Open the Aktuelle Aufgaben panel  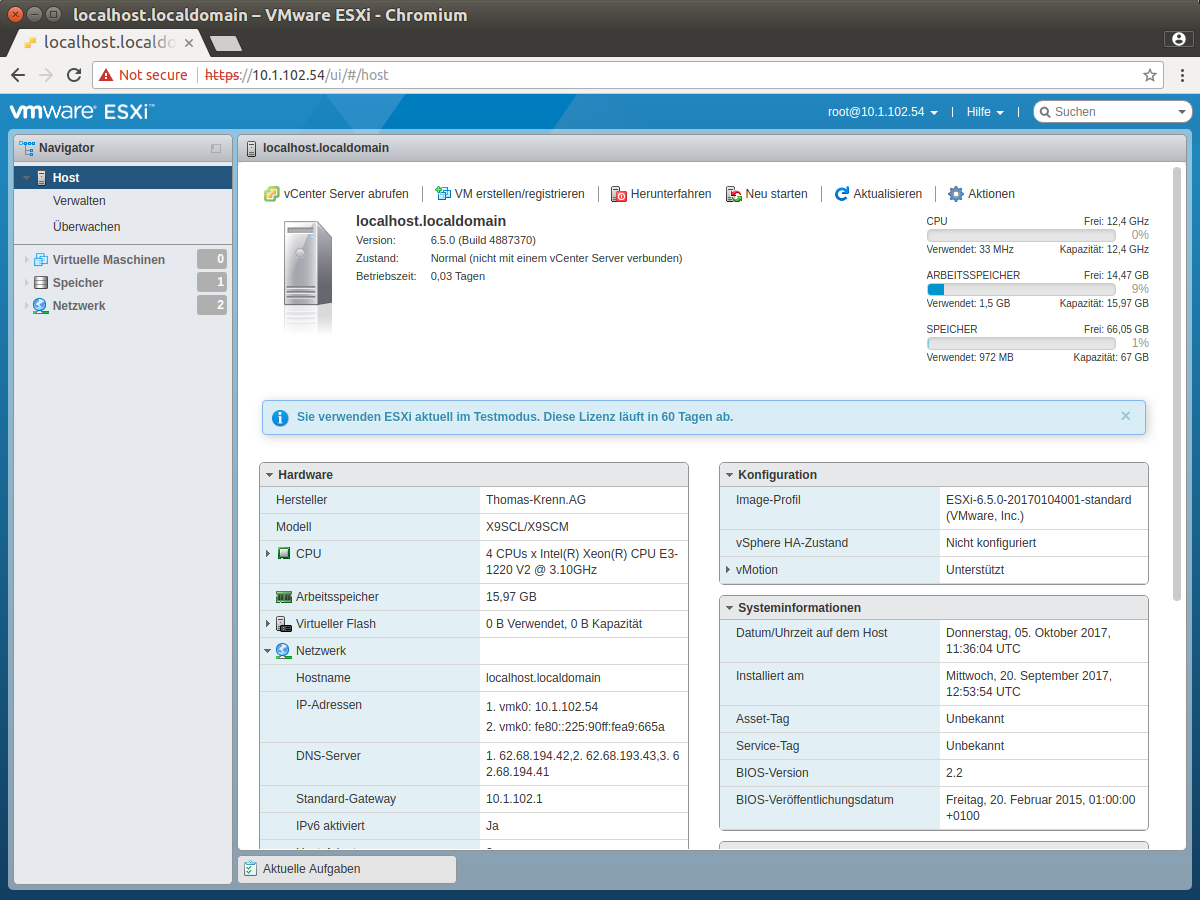[347, 869]
